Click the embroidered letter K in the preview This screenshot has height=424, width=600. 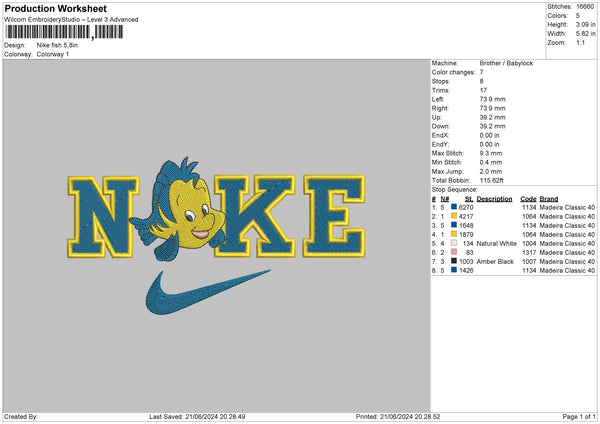[x=254, y=216]
